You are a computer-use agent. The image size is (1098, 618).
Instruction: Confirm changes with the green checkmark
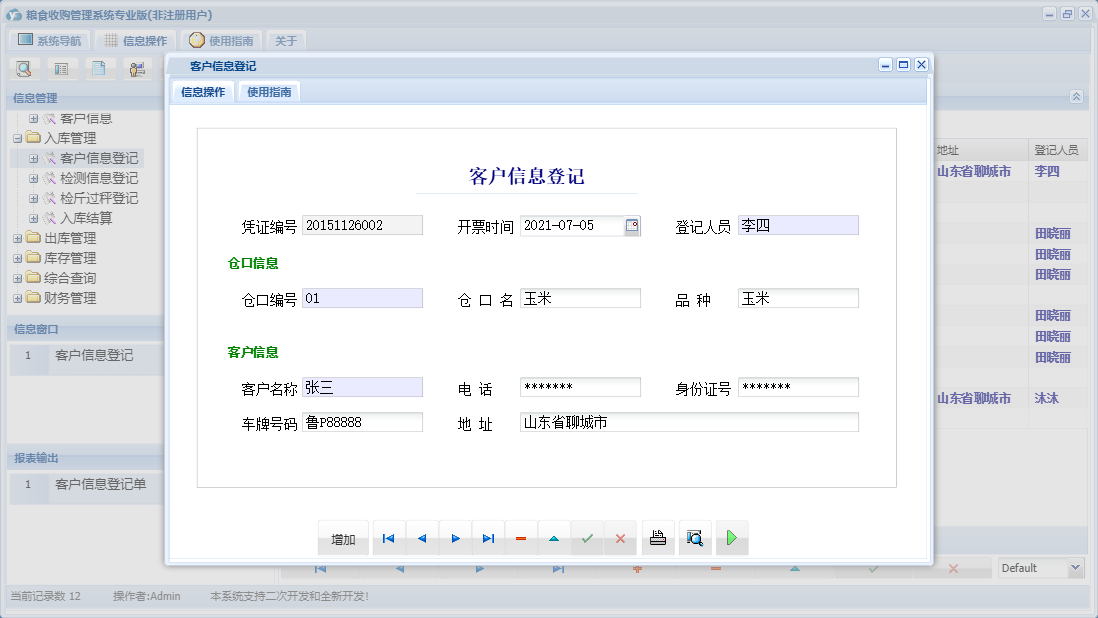coord(587,538)
